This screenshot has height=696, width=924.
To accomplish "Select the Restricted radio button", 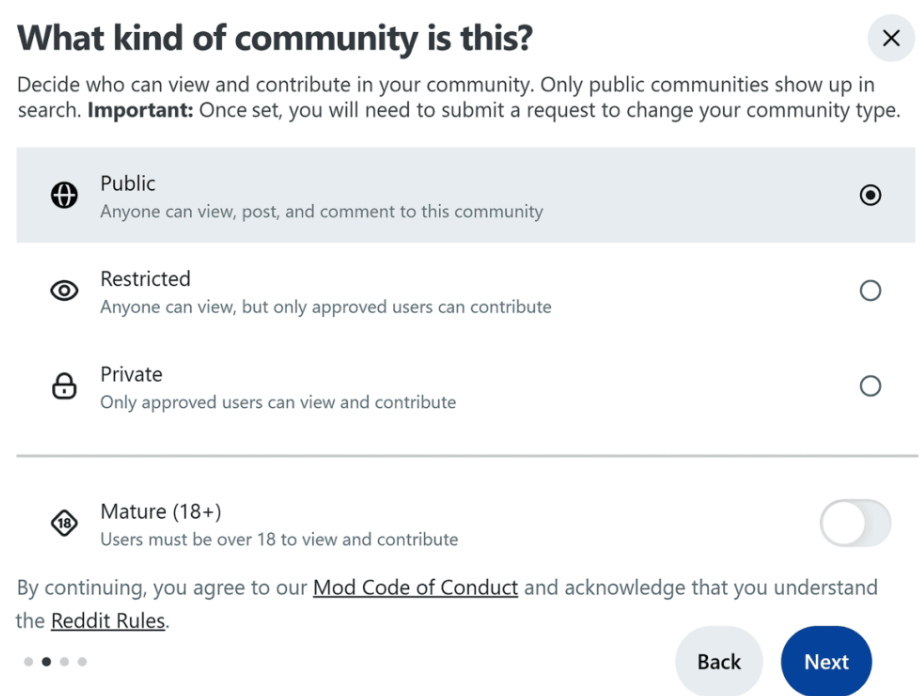I will [x=870, y=291].
